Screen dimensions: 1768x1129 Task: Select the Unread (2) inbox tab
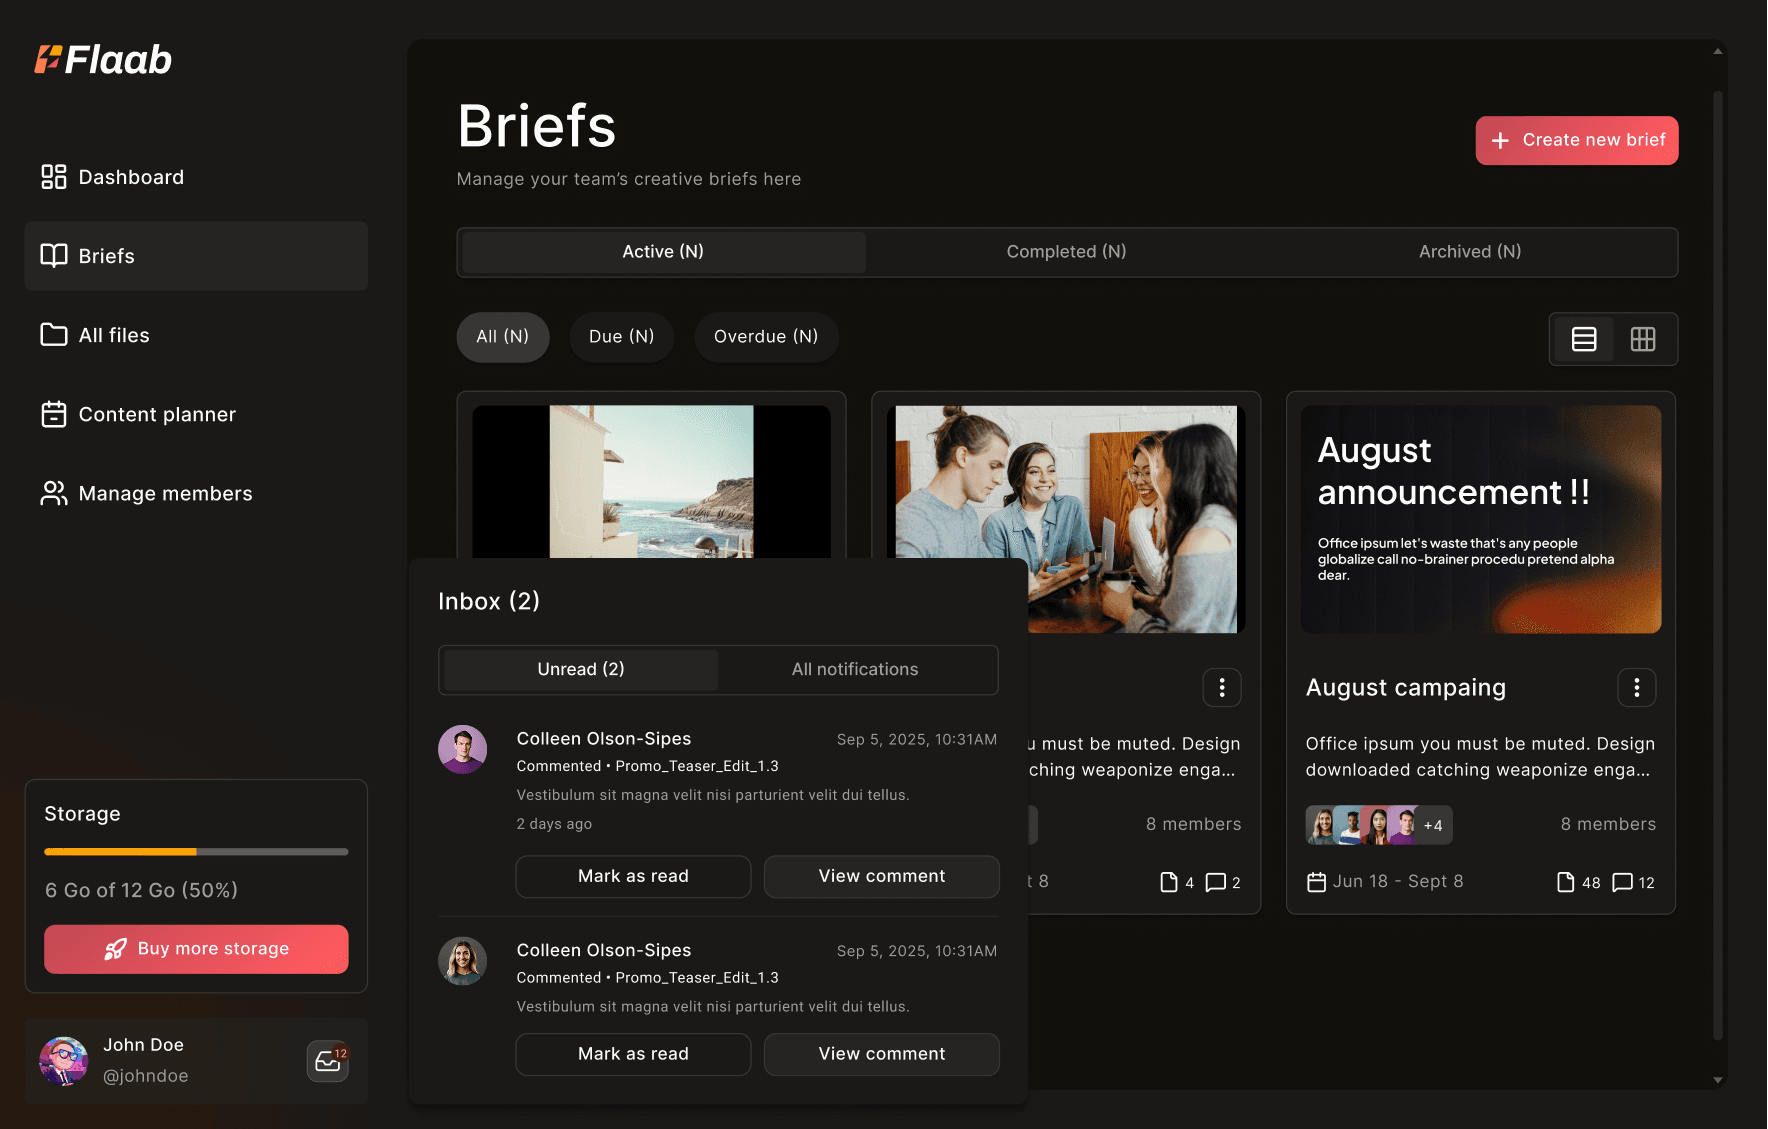click(x=581, y=670)
